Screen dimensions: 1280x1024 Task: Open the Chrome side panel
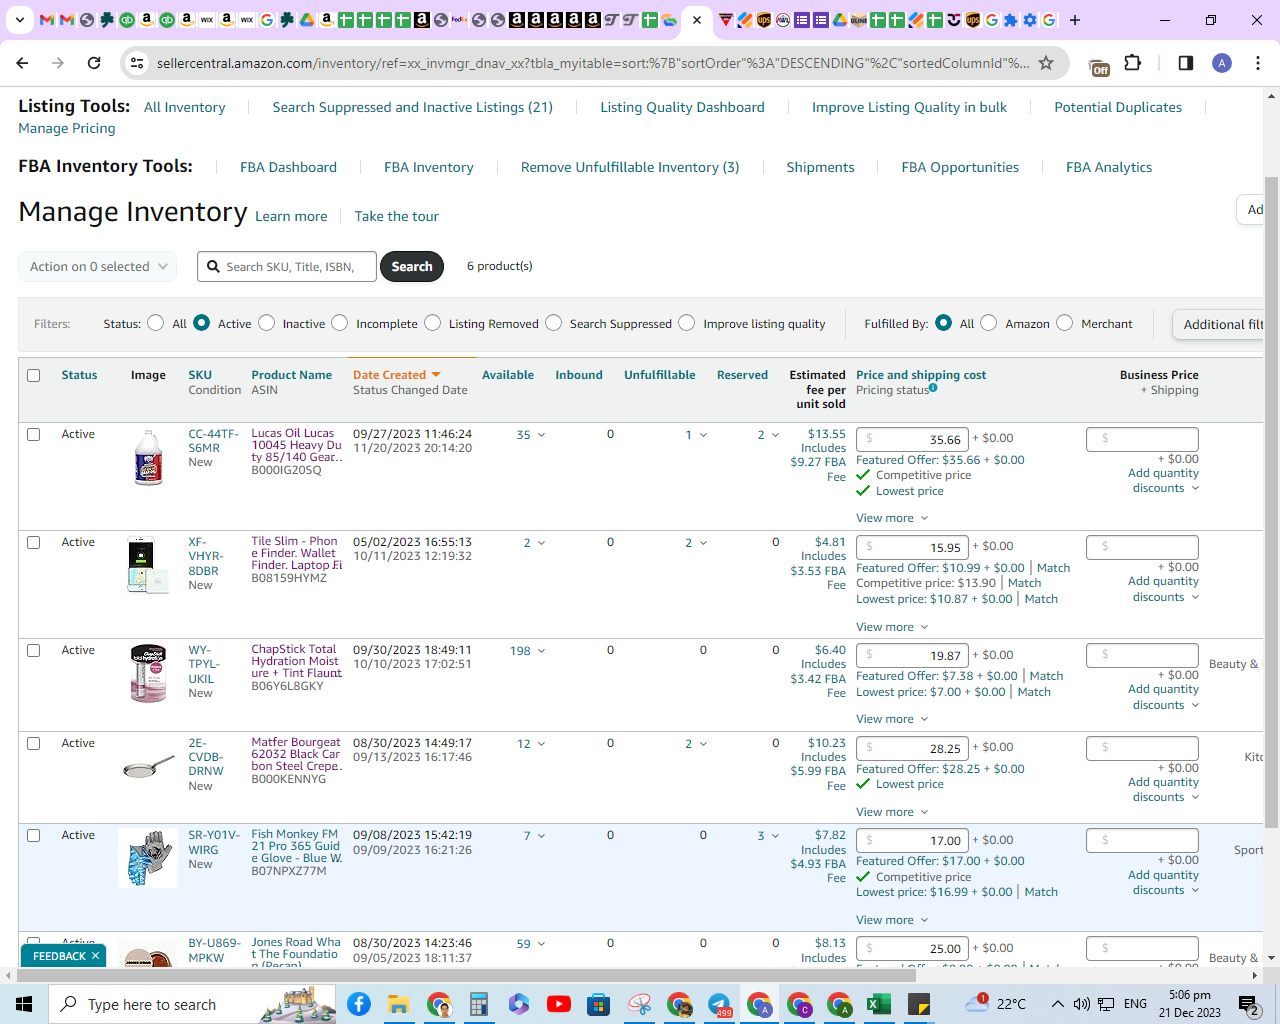(x=1186, y=63)
